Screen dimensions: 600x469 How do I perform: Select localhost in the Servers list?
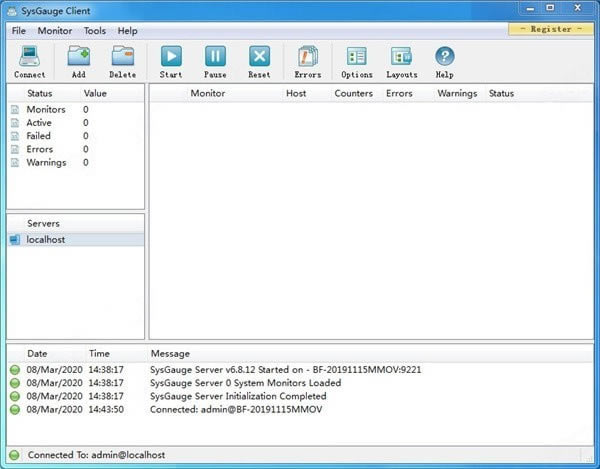click(46, 240)
